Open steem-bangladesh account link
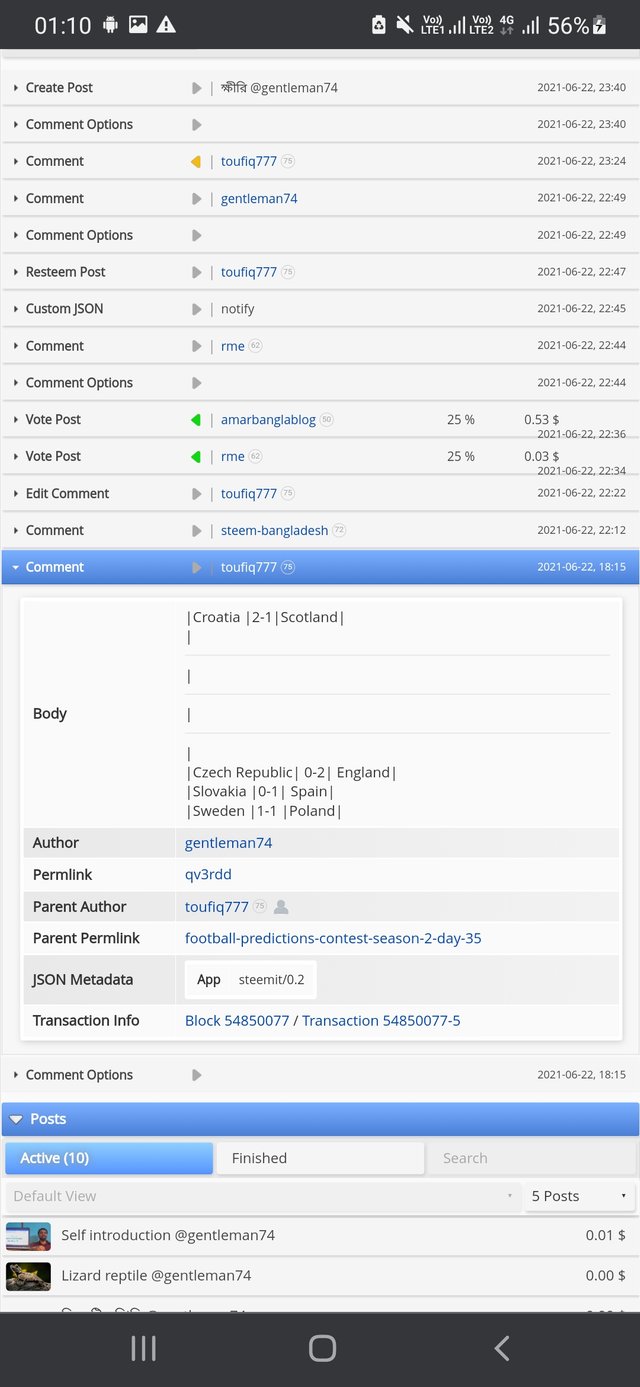This screenshot has width=640, height=1387. pos(274,531)
